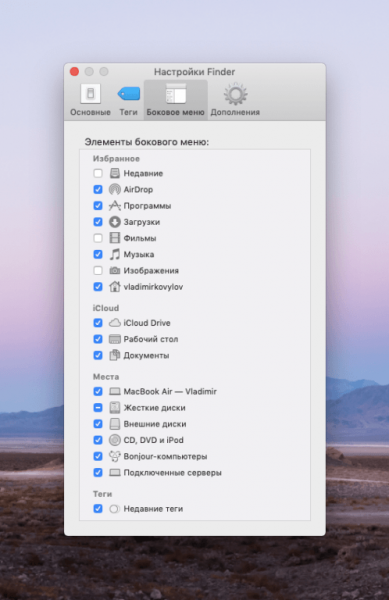
Task: Switch to the Теги tab
Action: [128, 99]
